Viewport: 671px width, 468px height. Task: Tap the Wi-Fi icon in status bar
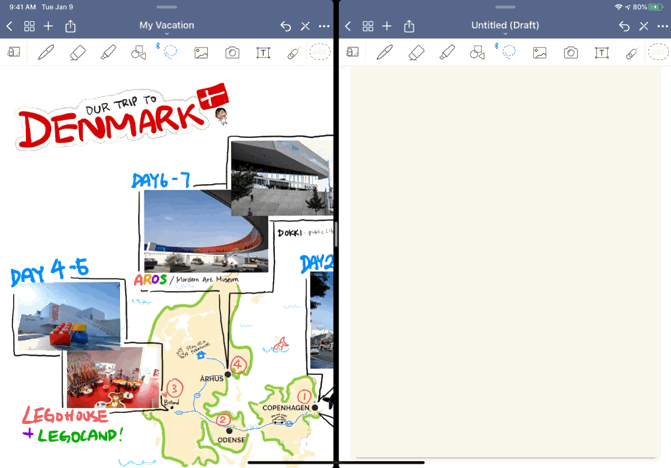618,7
